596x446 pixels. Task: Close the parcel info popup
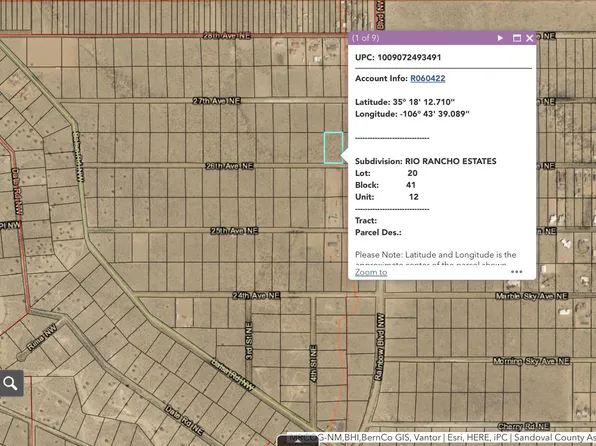coord(529,38)
